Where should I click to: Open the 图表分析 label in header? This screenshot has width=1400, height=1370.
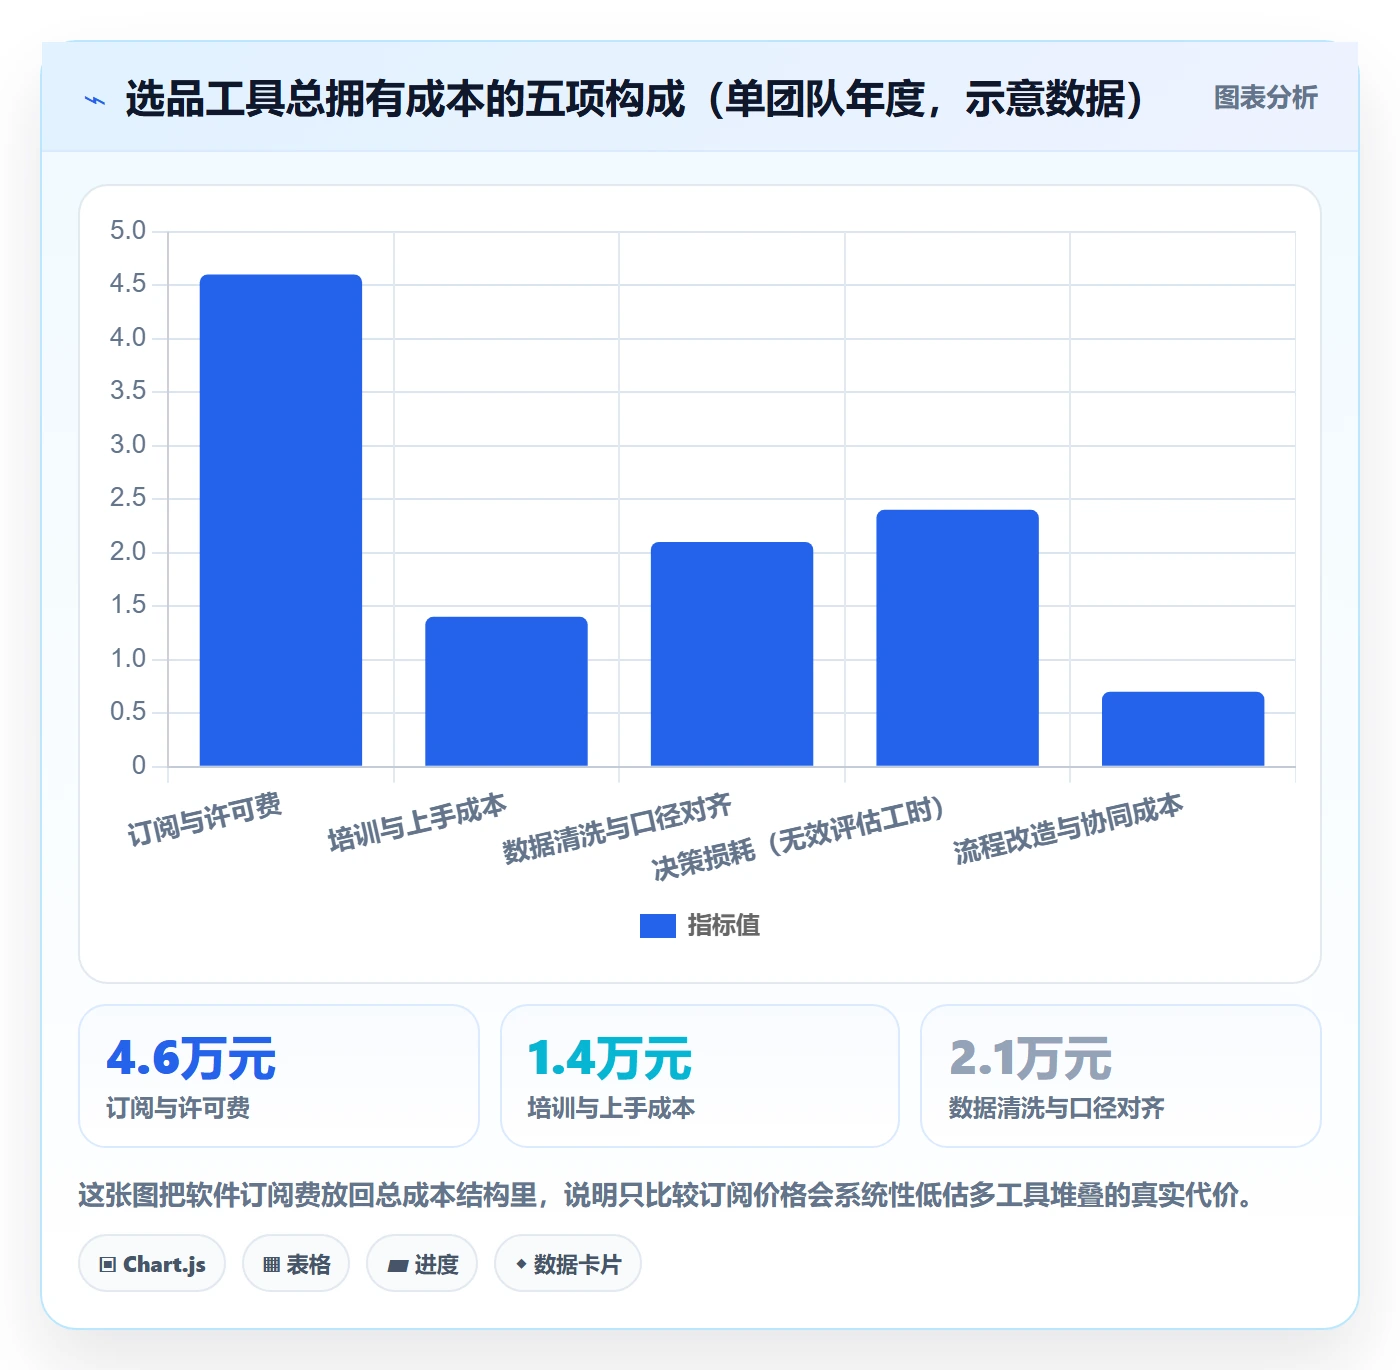coord(1265,98)
